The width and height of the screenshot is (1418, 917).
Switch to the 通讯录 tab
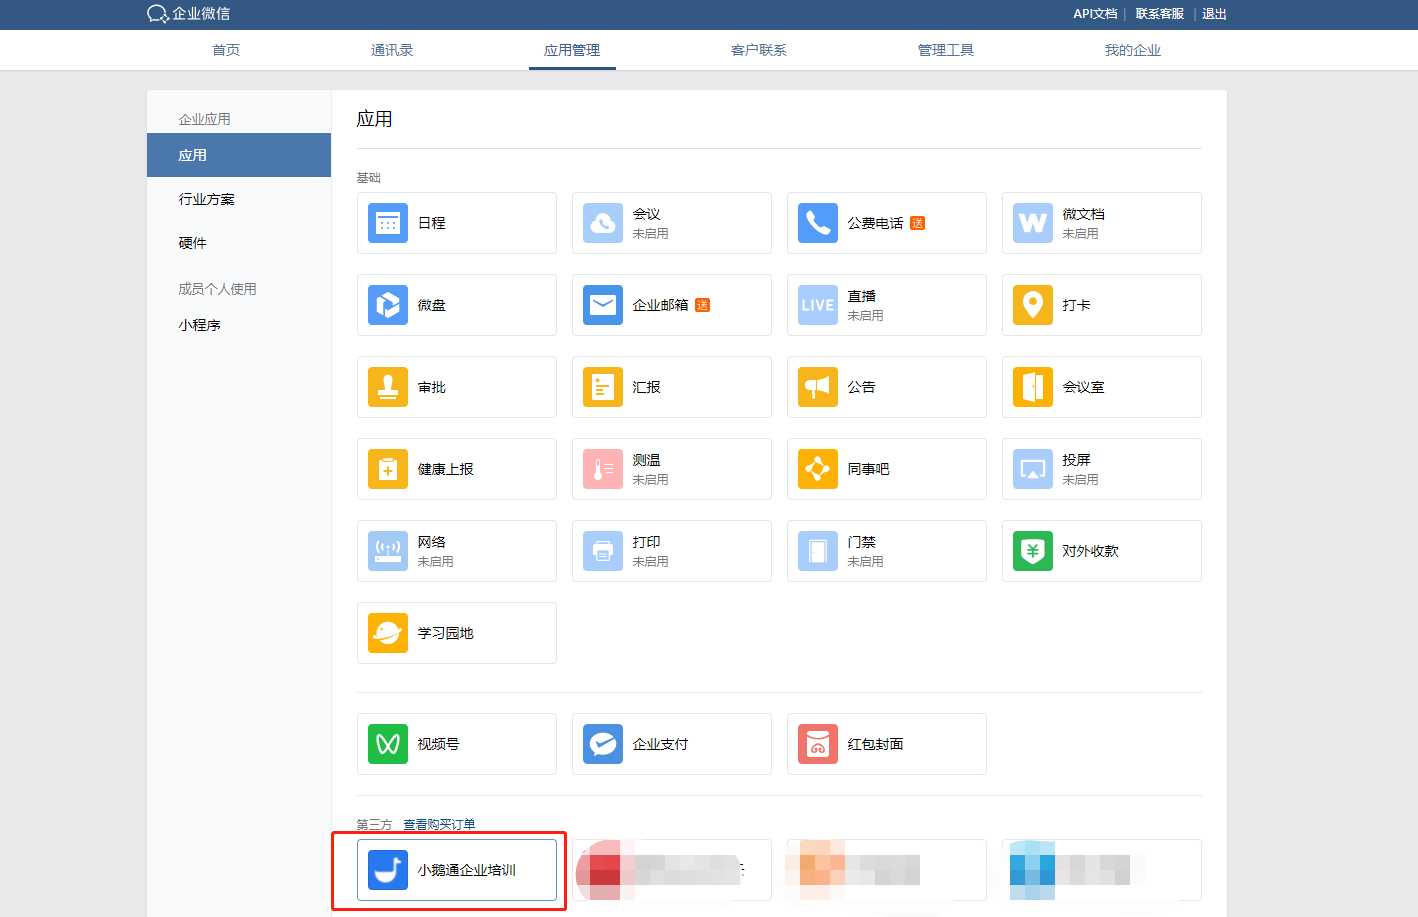[392, 50]
